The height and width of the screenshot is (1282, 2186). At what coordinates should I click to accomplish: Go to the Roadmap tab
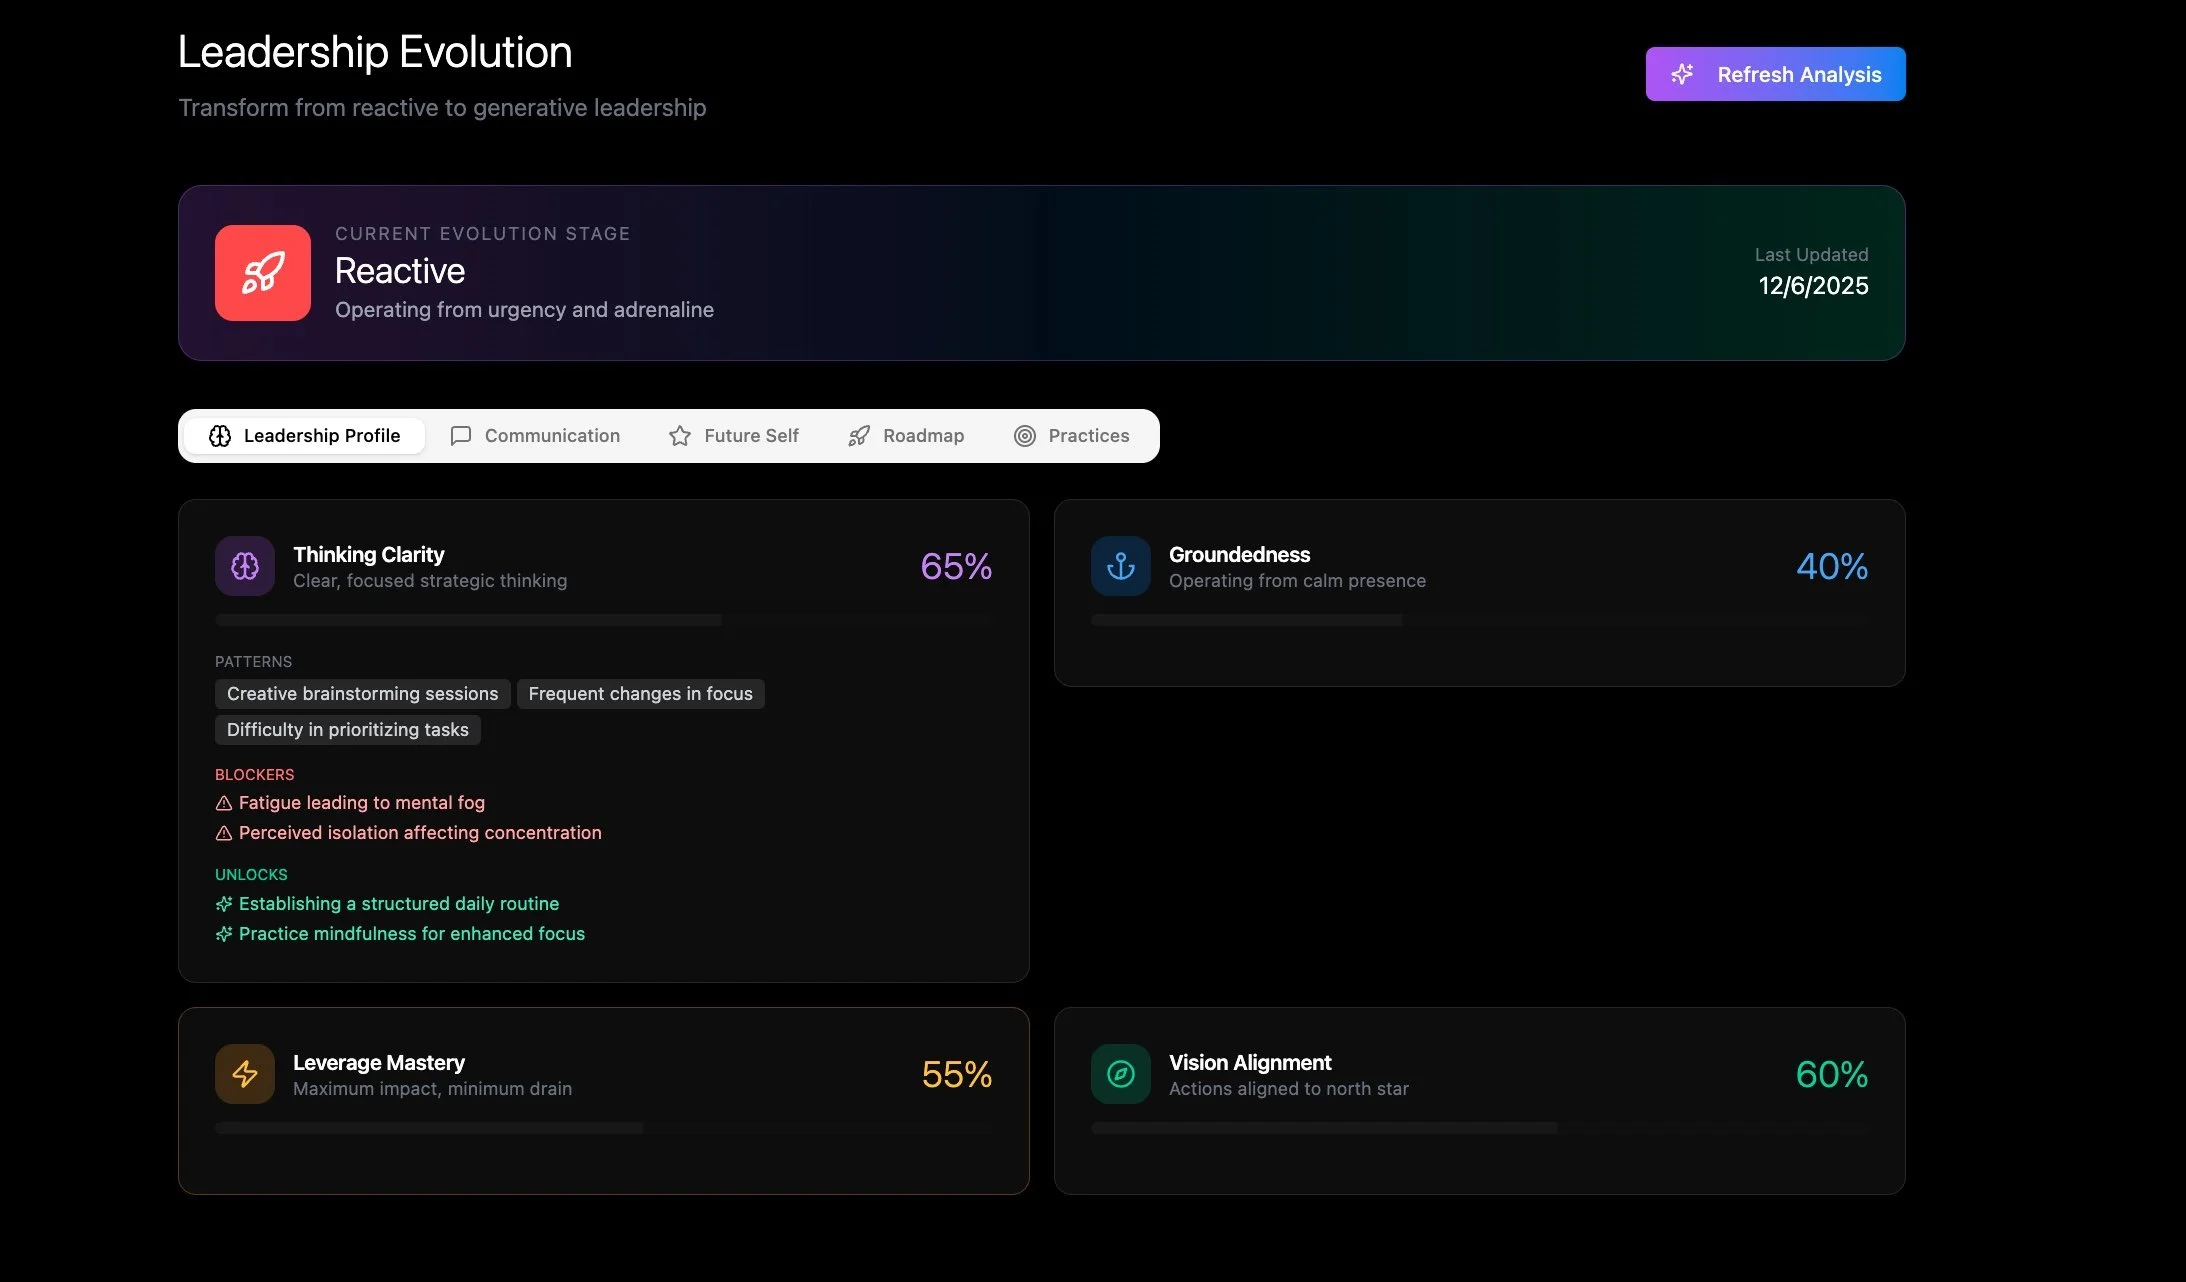(x=906, y=436)
